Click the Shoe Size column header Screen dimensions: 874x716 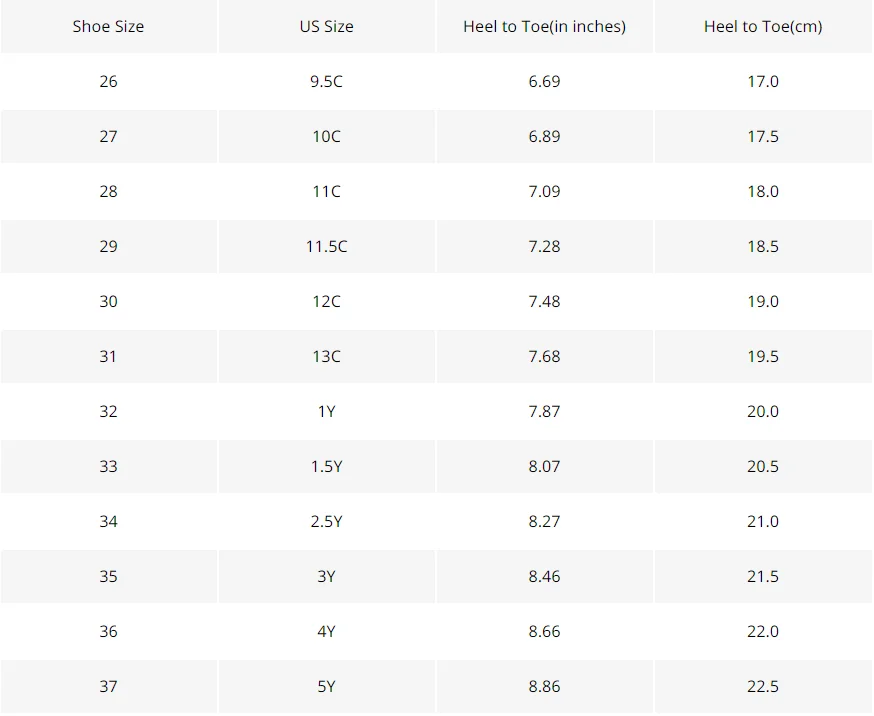tap(108, 26)
